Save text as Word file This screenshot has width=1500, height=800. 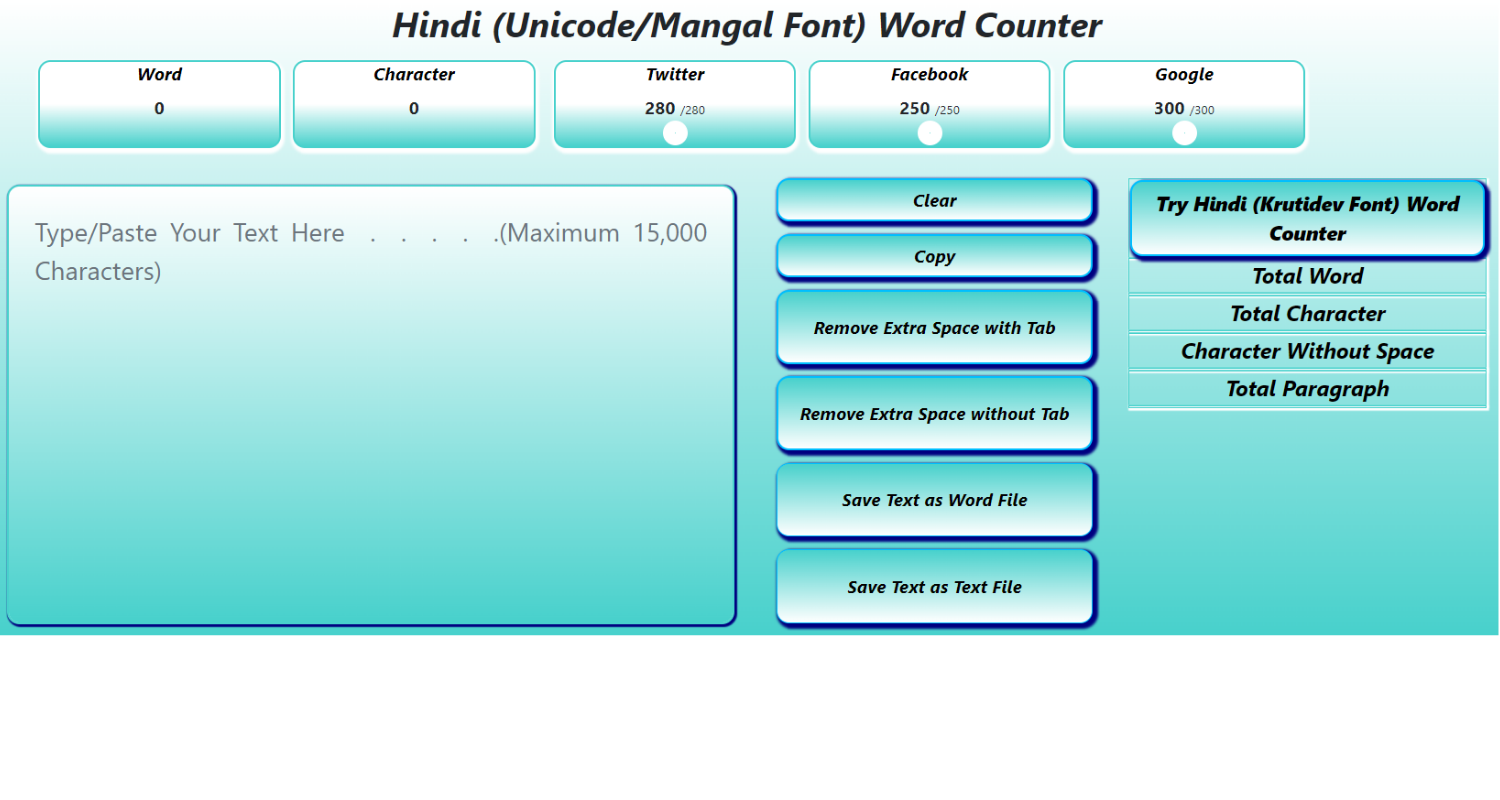(934, 500)
